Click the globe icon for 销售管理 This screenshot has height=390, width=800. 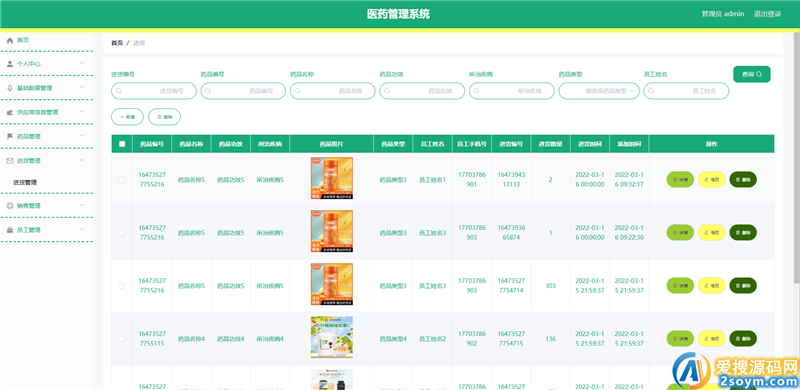coord(10,206)
